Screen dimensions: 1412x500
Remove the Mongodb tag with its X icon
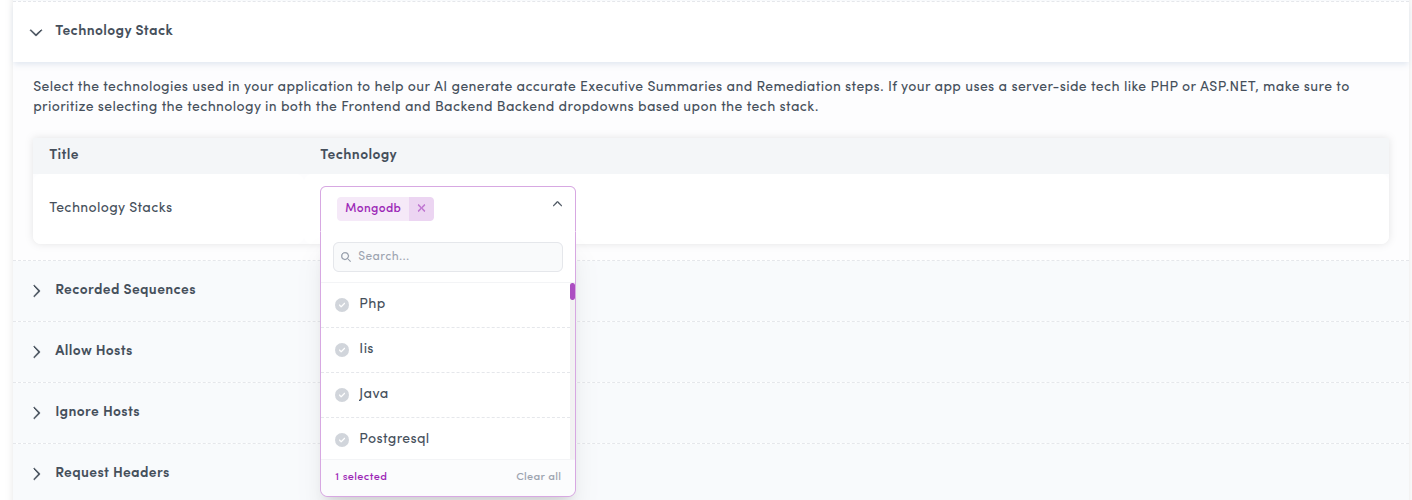(421, 208)
